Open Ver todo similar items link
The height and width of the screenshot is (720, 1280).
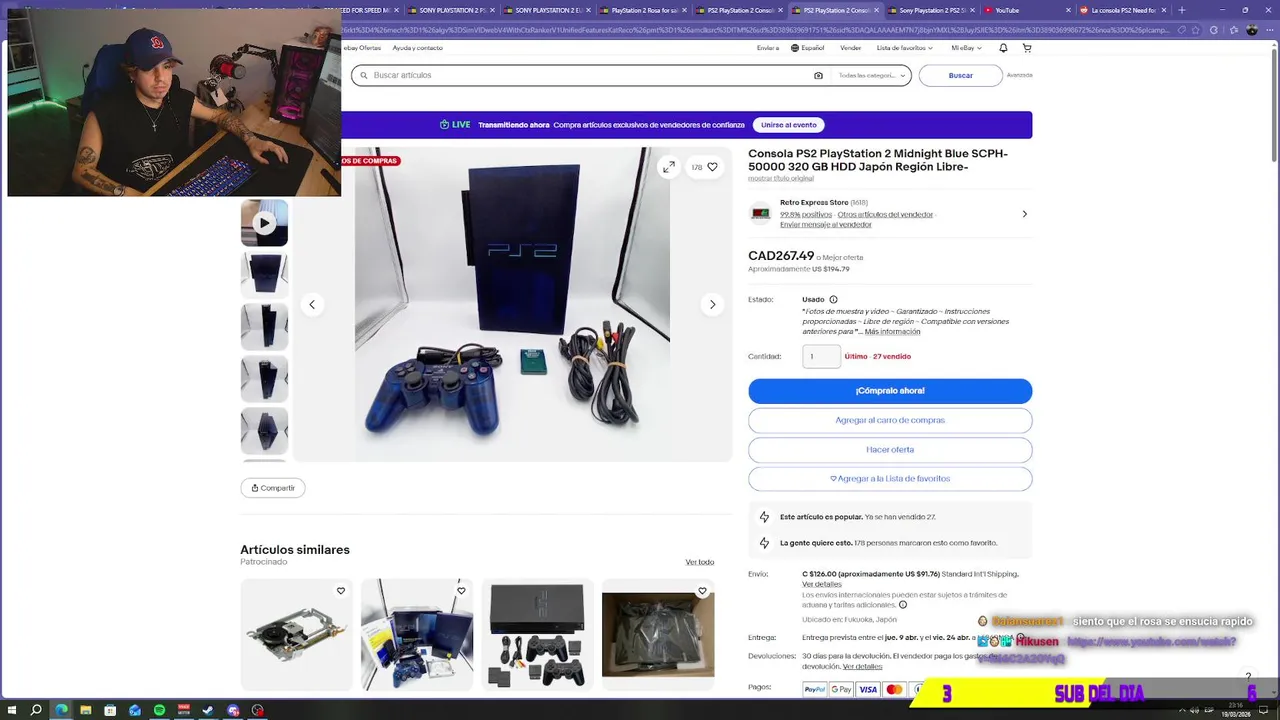click(x=699, y=562)
